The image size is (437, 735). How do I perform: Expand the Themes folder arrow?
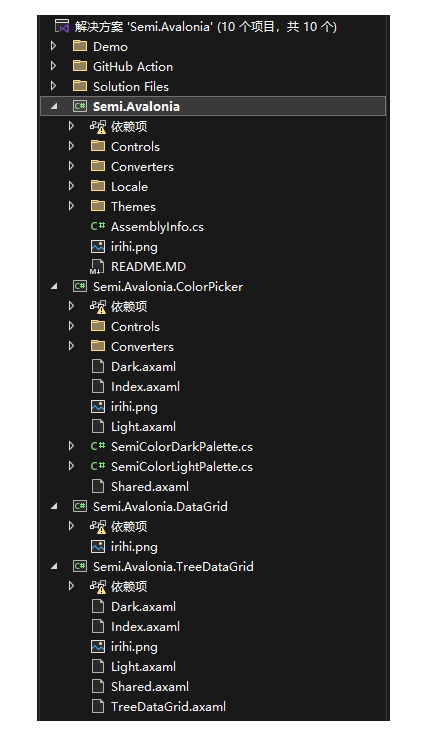(71, 206)
